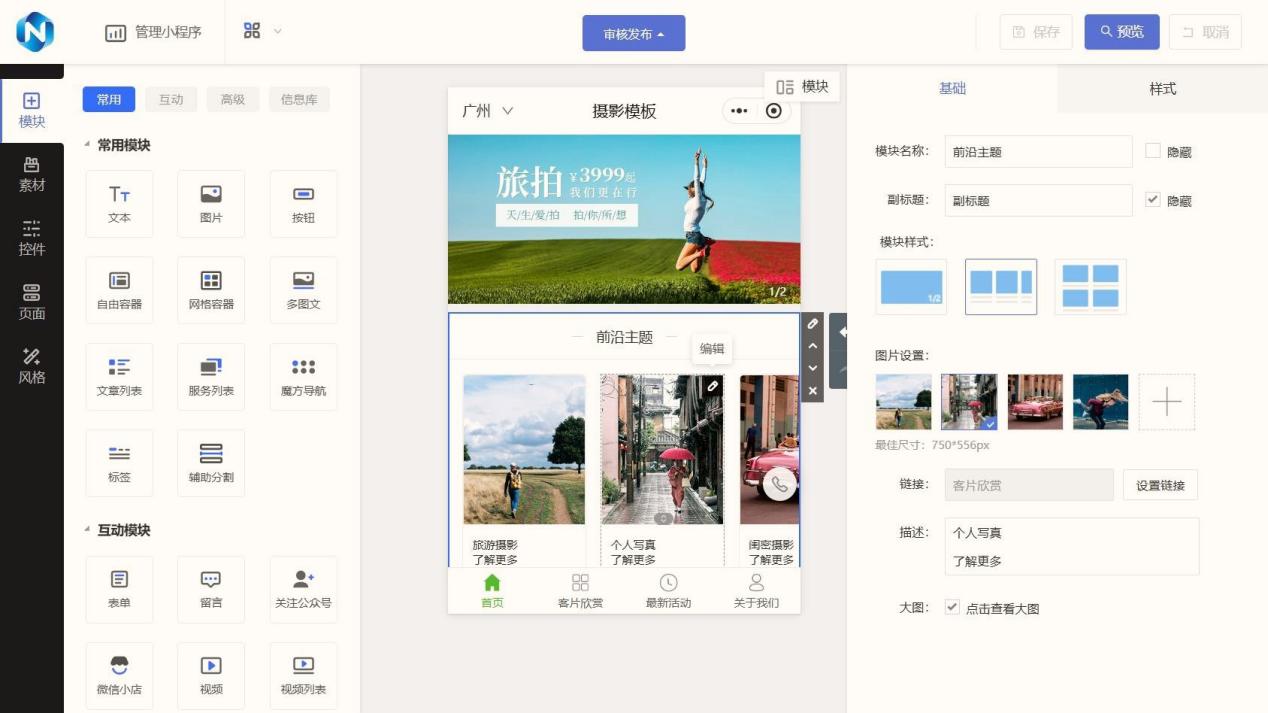Select the 服务列表 module
1268x713 pixels.
(211, 377)
